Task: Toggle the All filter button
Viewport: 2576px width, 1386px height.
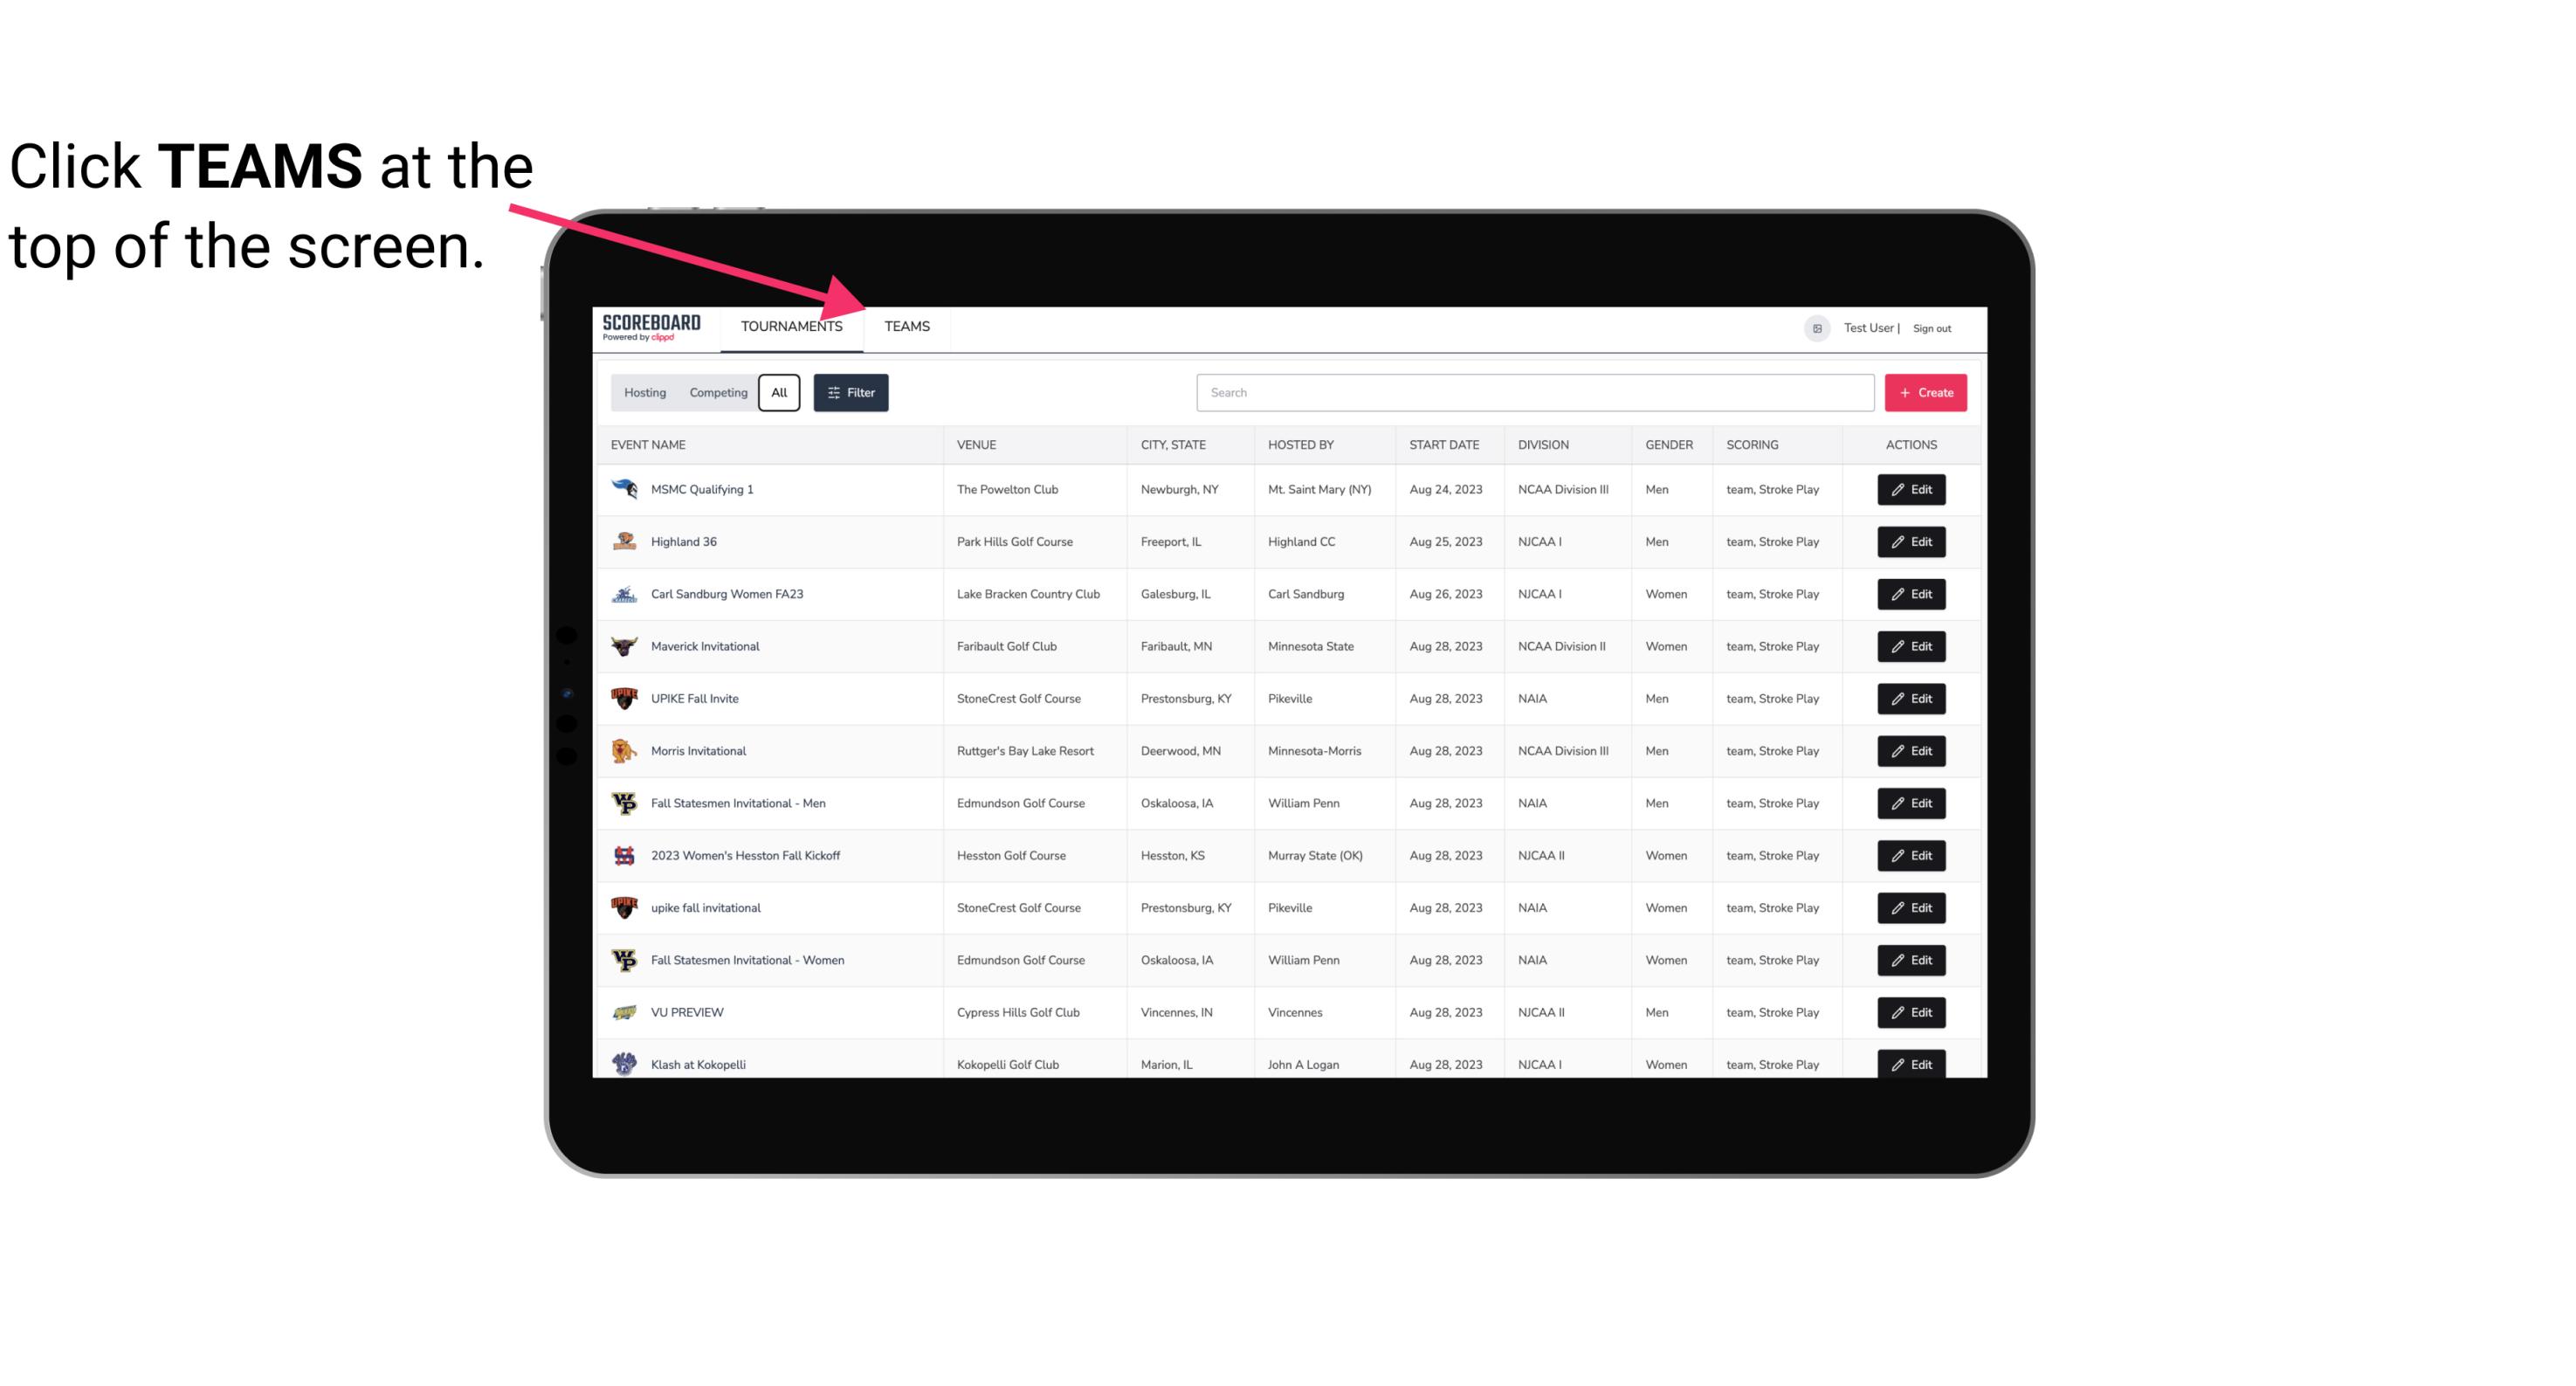Action: pyautogui.click(x=778, y=393)
